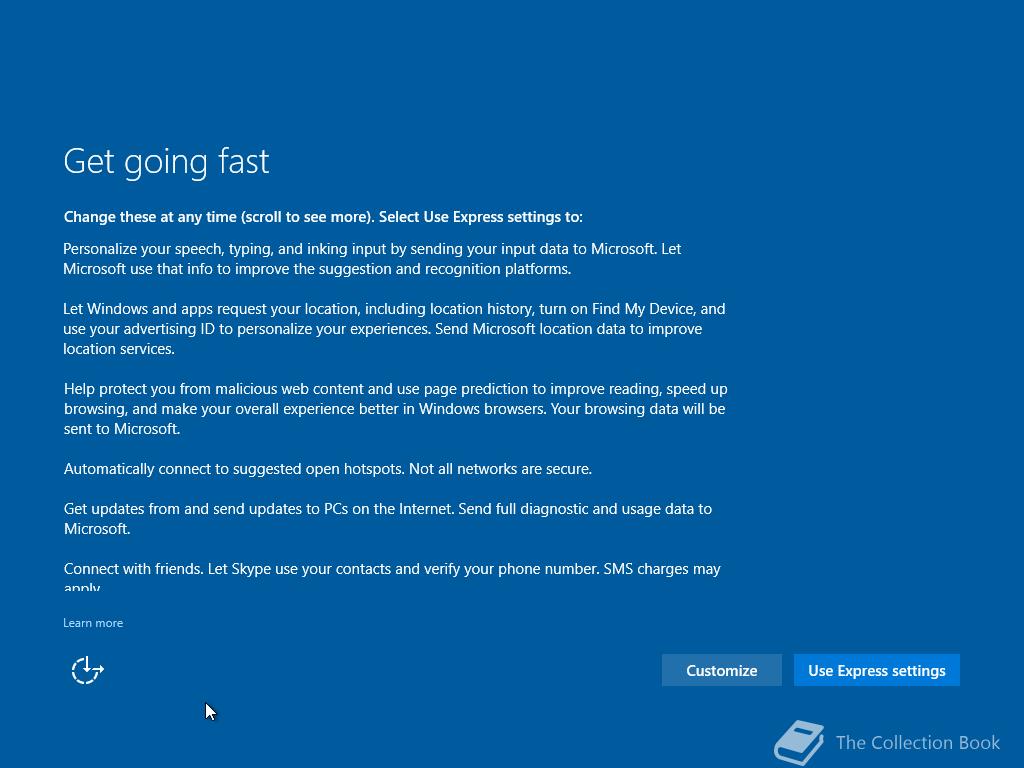Click the 'Windows browsers' phrase
This screenshot has width=1024, height=768.
[483, 409]
